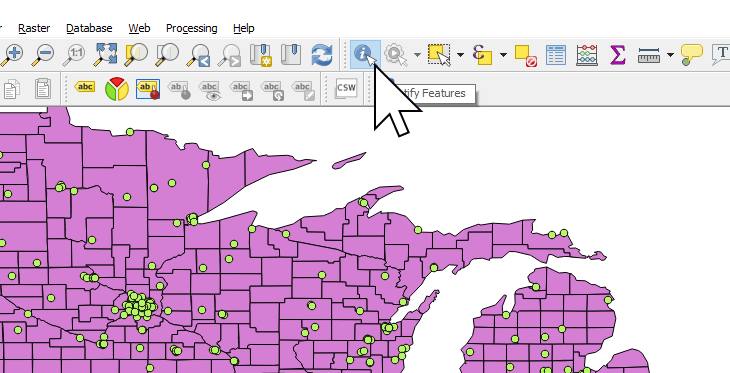Image resolution: width=730 pixels, height=373 pixels.
Task: Open the Attribute Table
Action: coord(556,55)
